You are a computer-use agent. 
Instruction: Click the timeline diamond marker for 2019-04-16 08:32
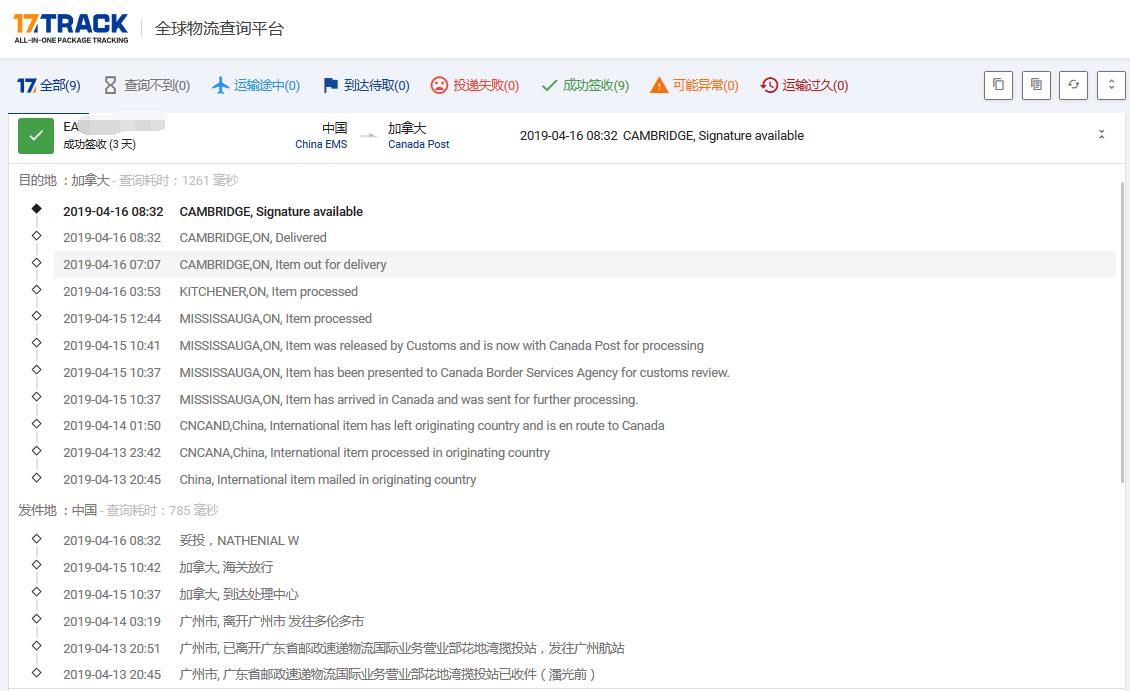click(x=38, y=208)
